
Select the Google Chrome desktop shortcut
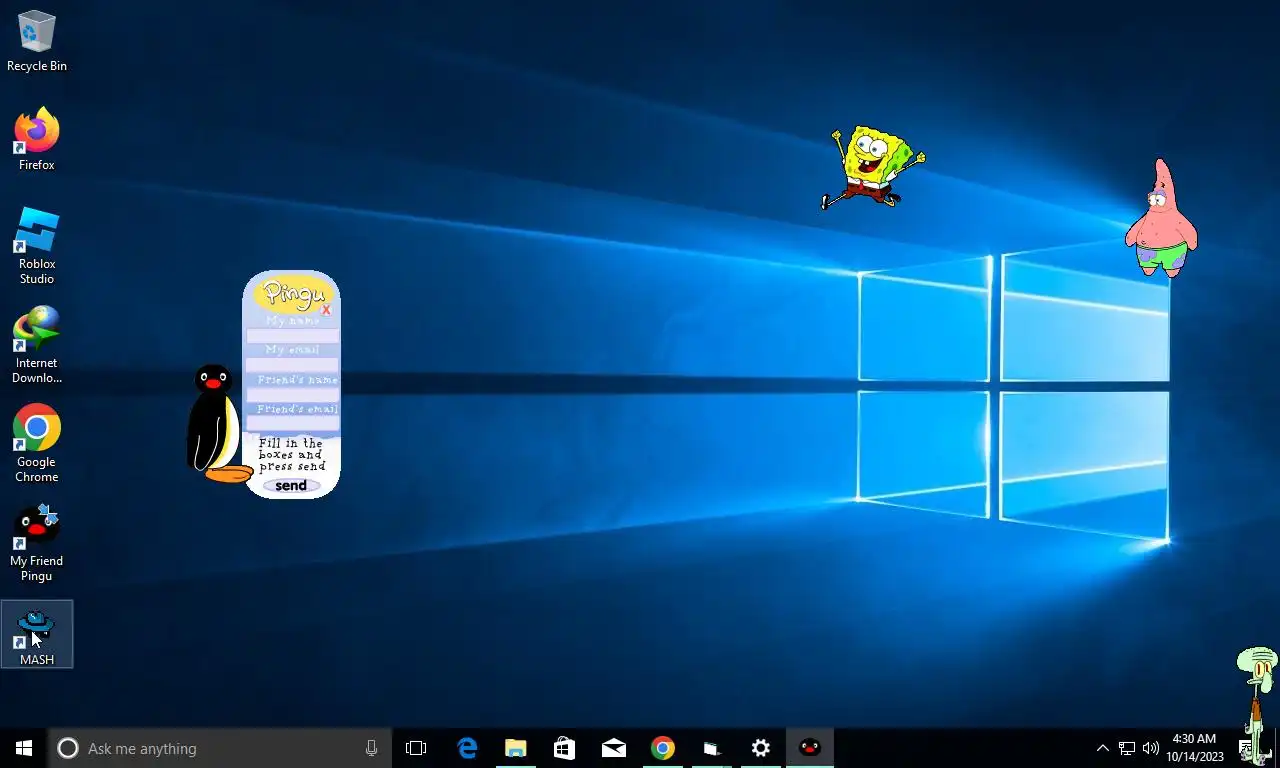(36, 444)
